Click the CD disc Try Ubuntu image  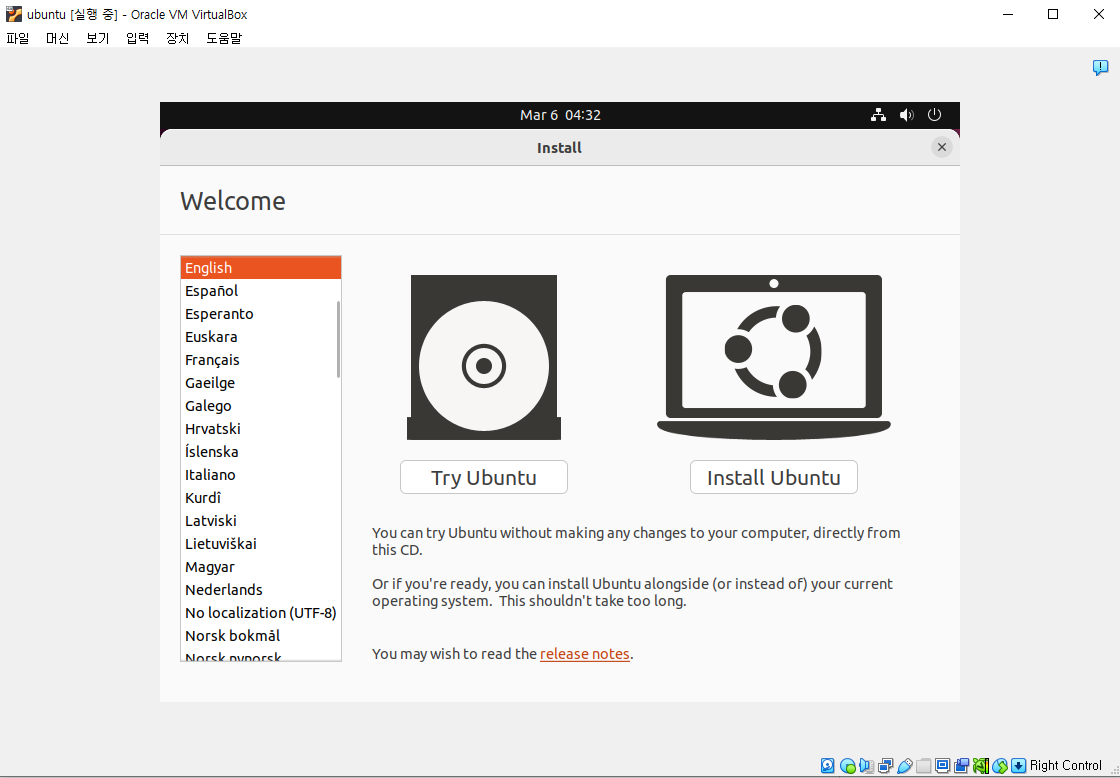484,357
